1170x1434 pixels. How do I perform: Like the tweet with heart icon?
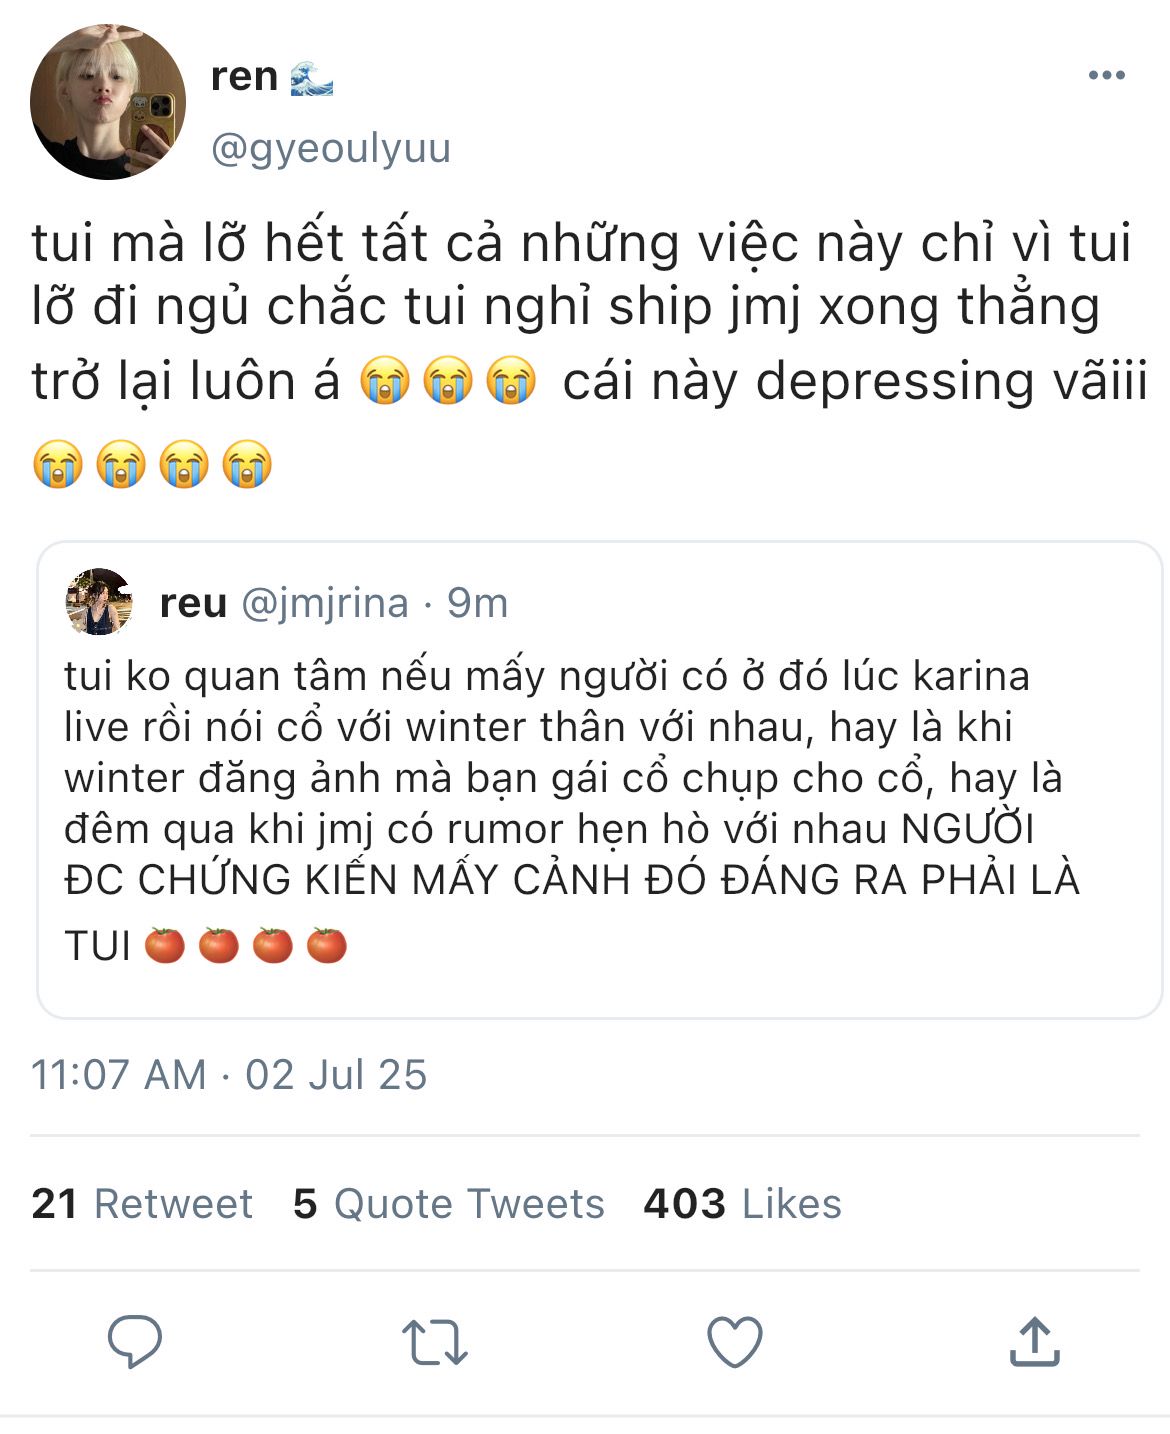[x=735, y=1341]
